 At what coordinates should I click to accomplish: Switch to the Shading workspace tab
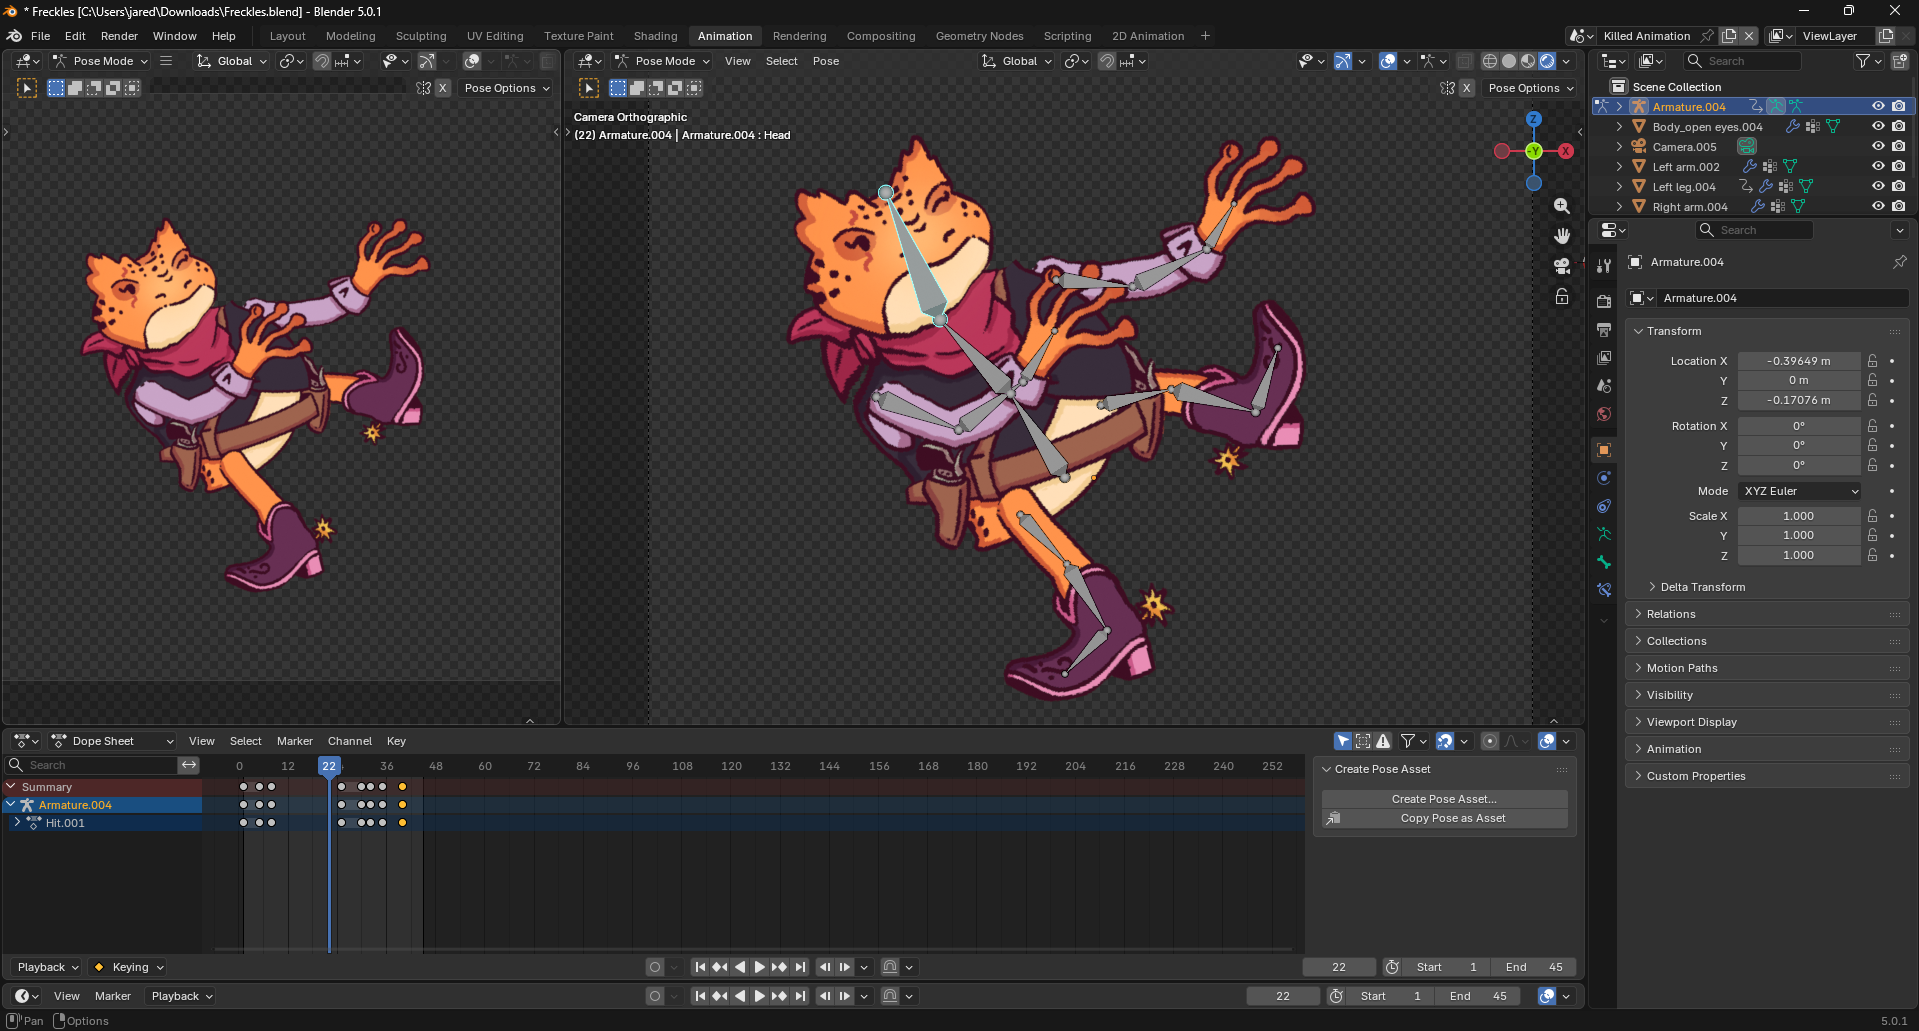click(x=655, y=36)
